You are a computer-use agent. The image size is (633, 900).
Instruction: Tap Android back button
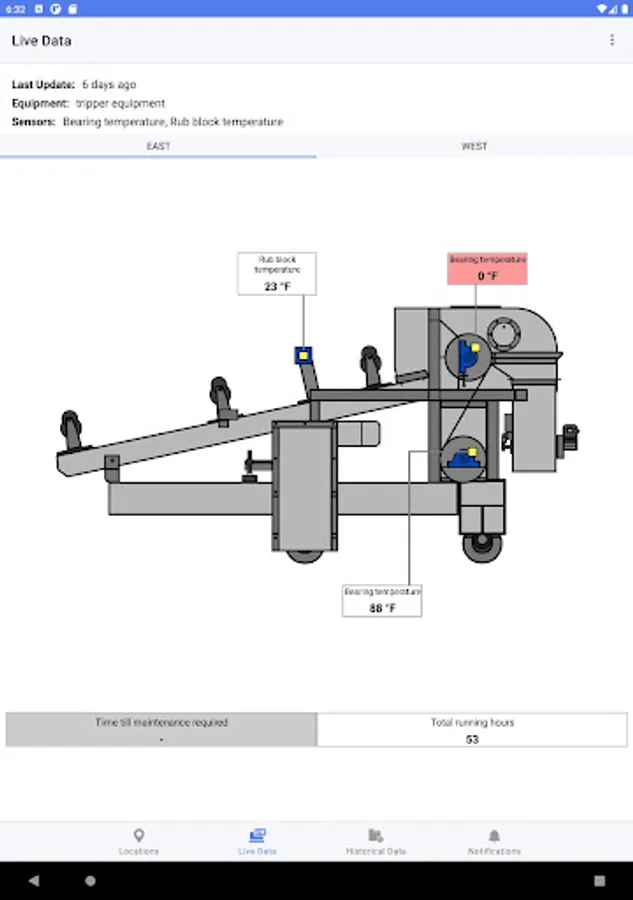[34, 880]
